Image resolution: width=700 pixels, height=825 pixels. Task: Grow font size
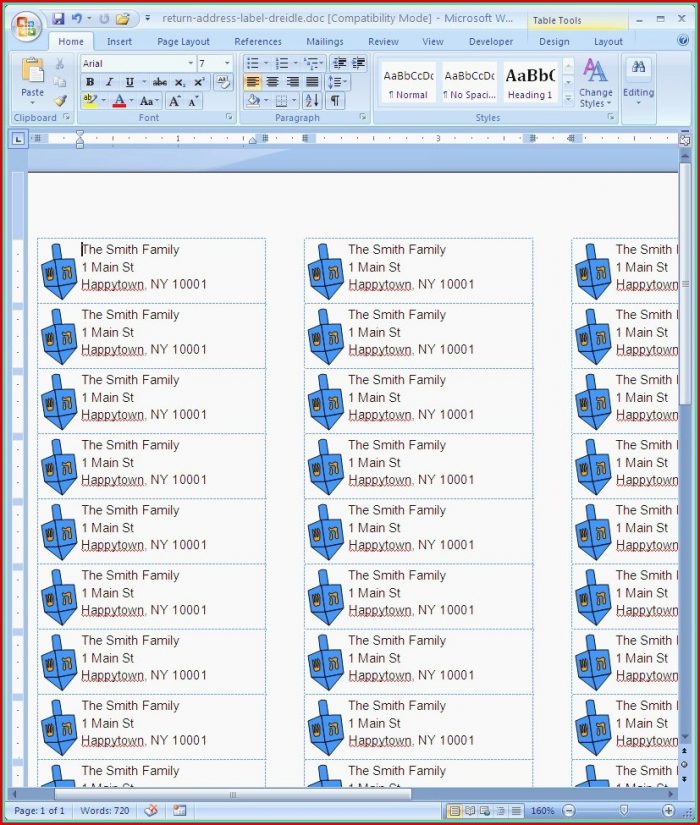click(x=174, y=101)
